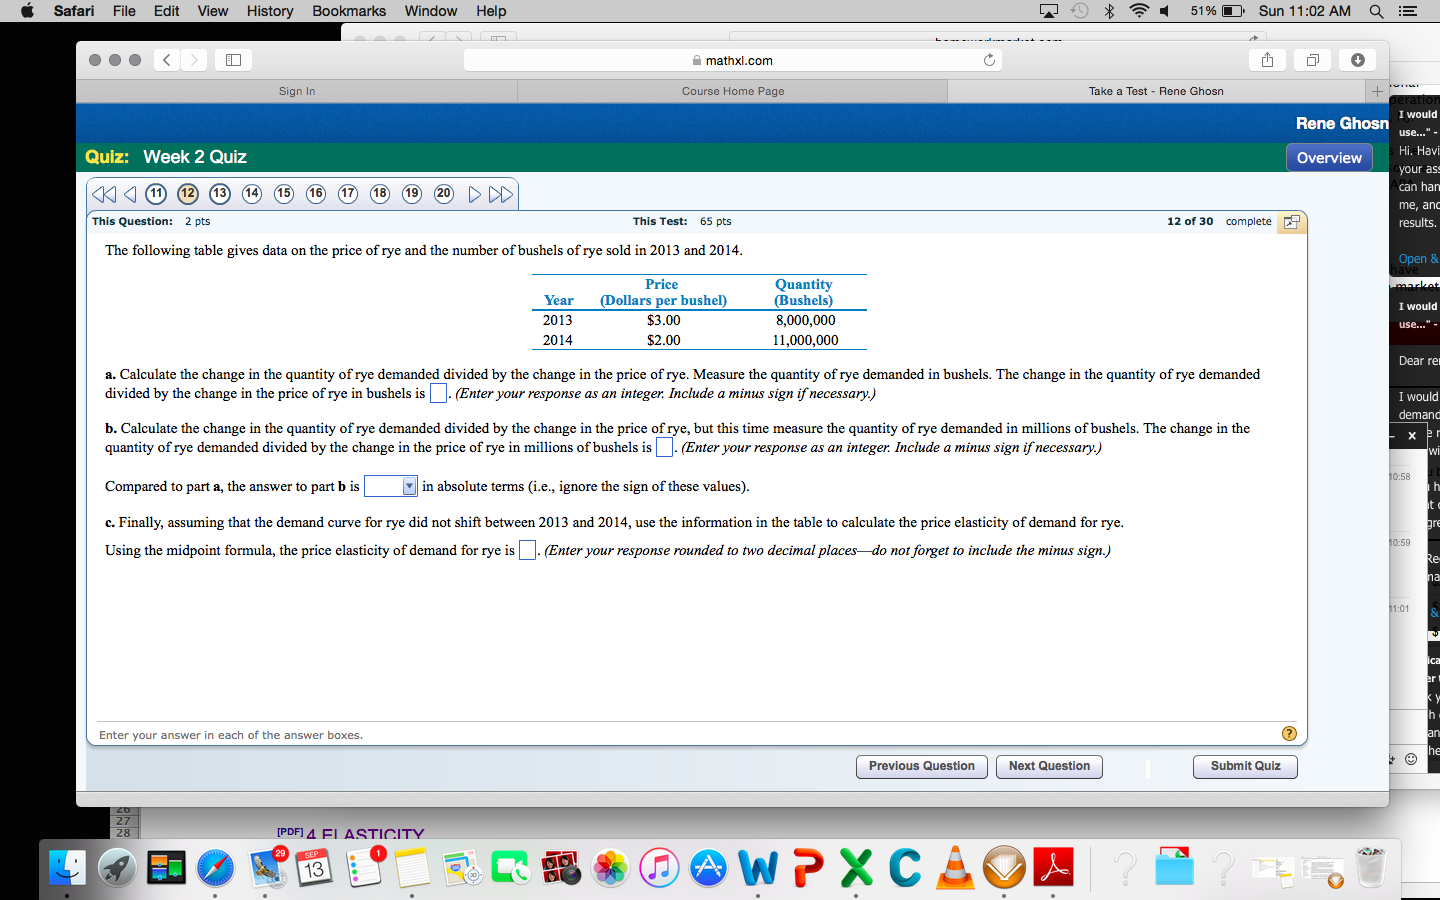Click the price elasticity answer box

(x=528, y=550)
